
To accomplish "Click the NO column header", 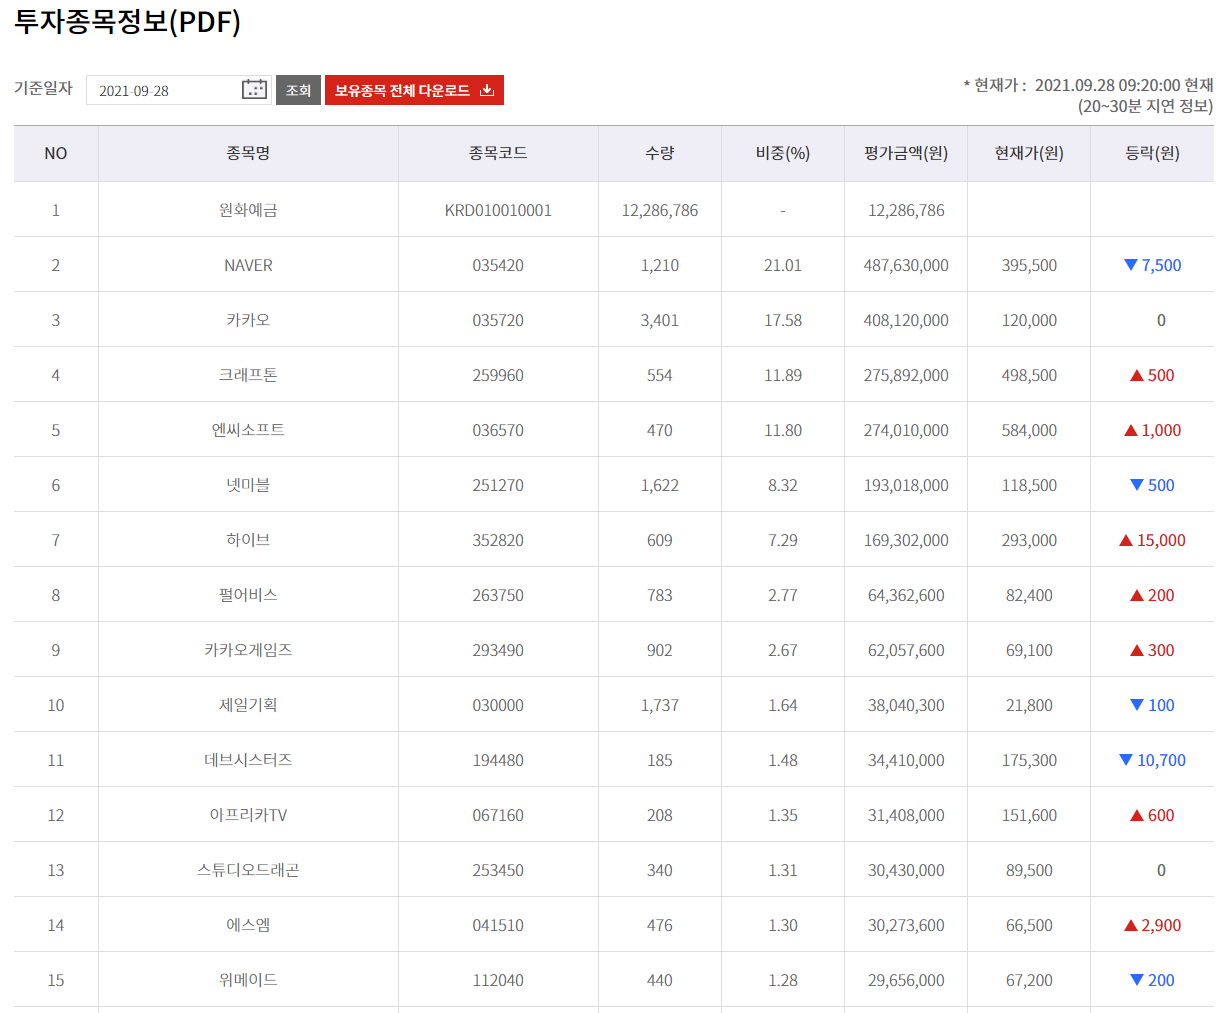I will click(56, 153).
